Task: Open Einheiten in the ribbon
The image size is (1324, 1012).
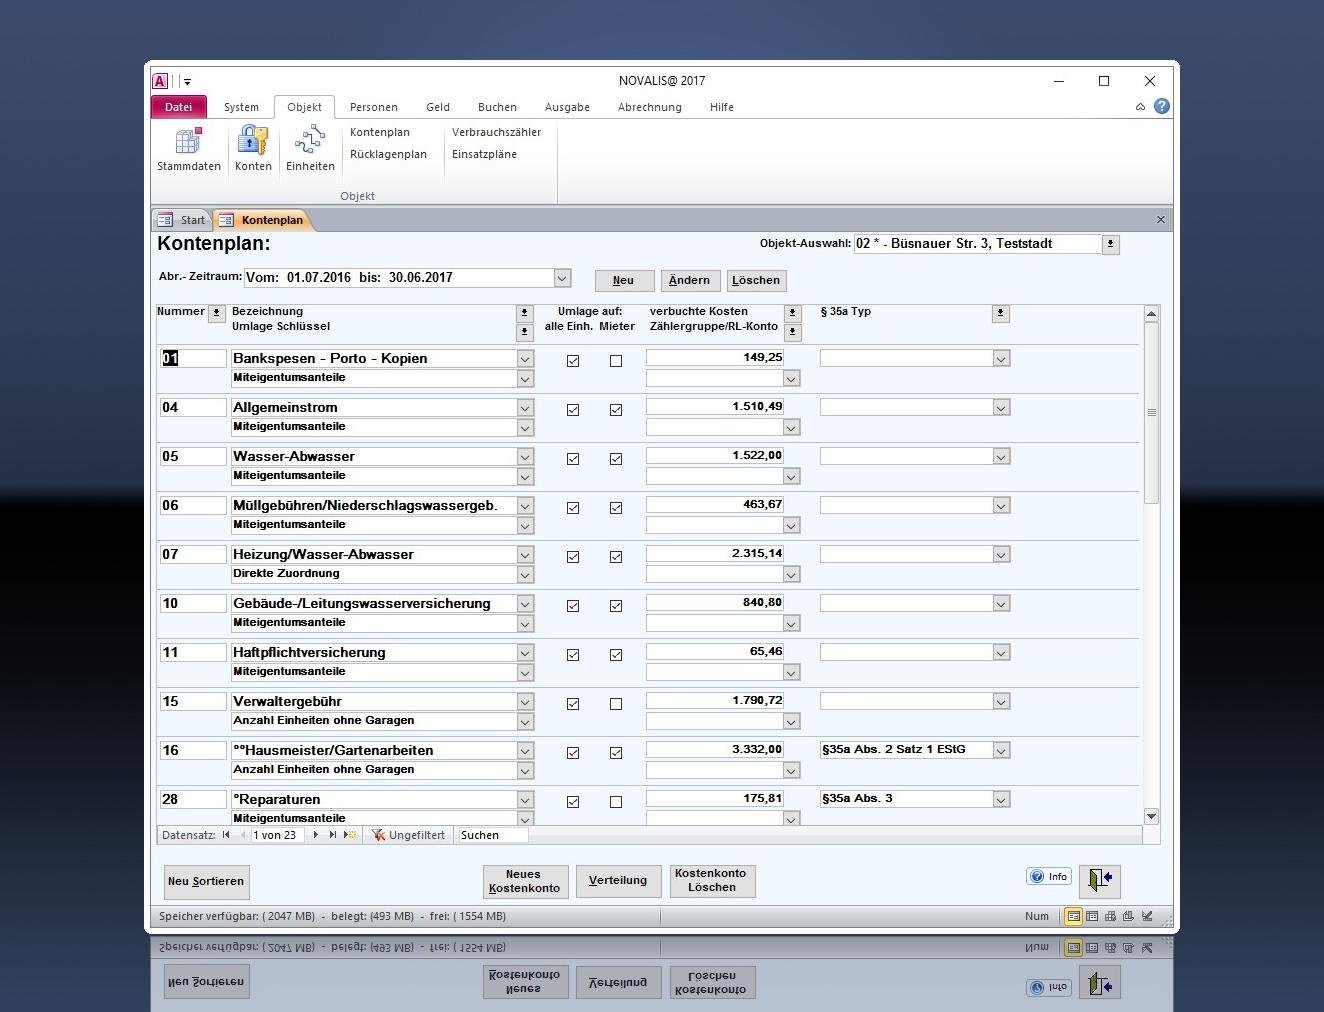Action: tap(310, 148)
